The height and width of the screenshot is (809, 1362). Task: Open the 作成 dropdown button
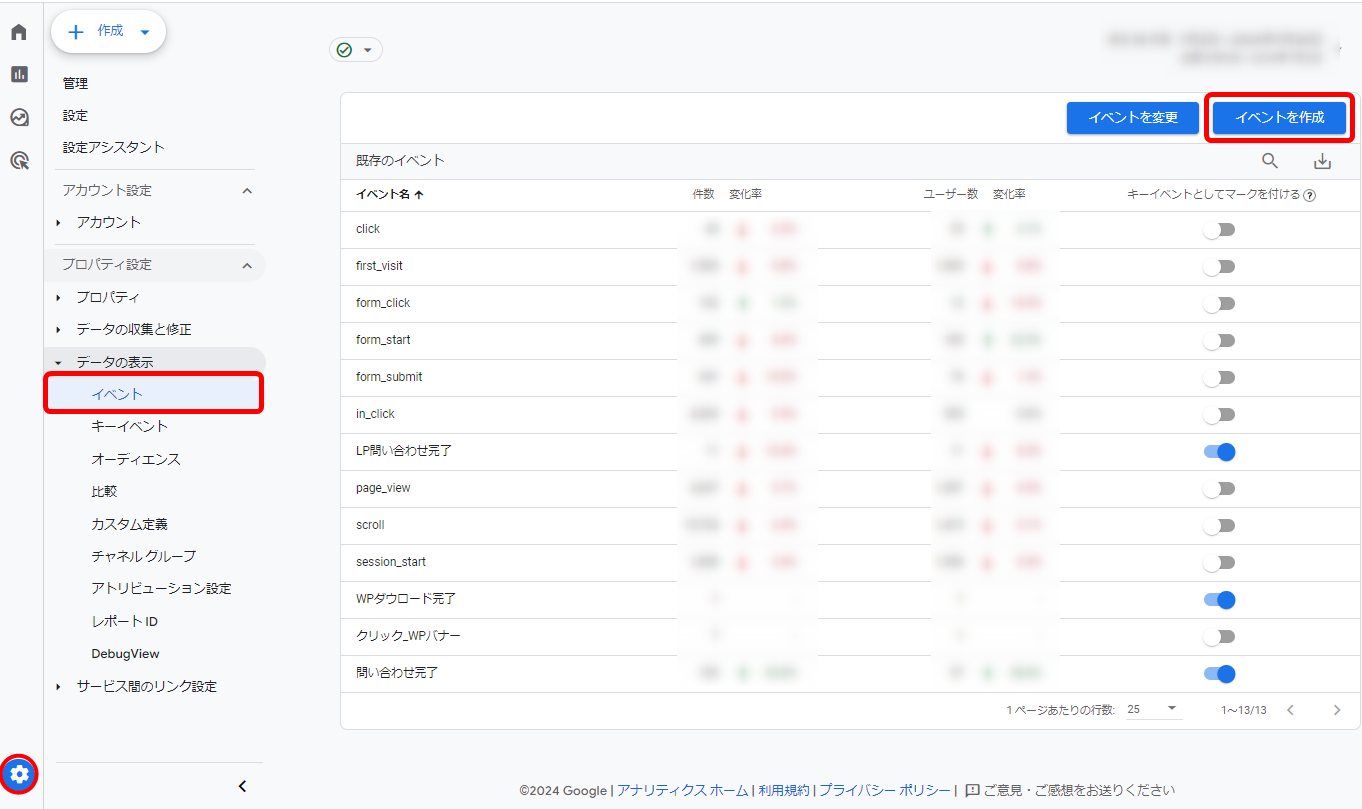[x=108, y=32]
